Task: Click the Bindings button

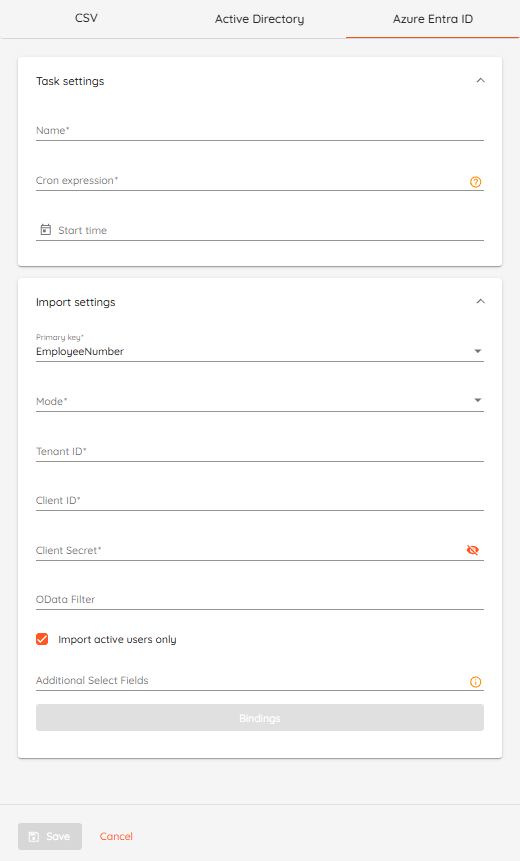Action: [x=260, y=718]
